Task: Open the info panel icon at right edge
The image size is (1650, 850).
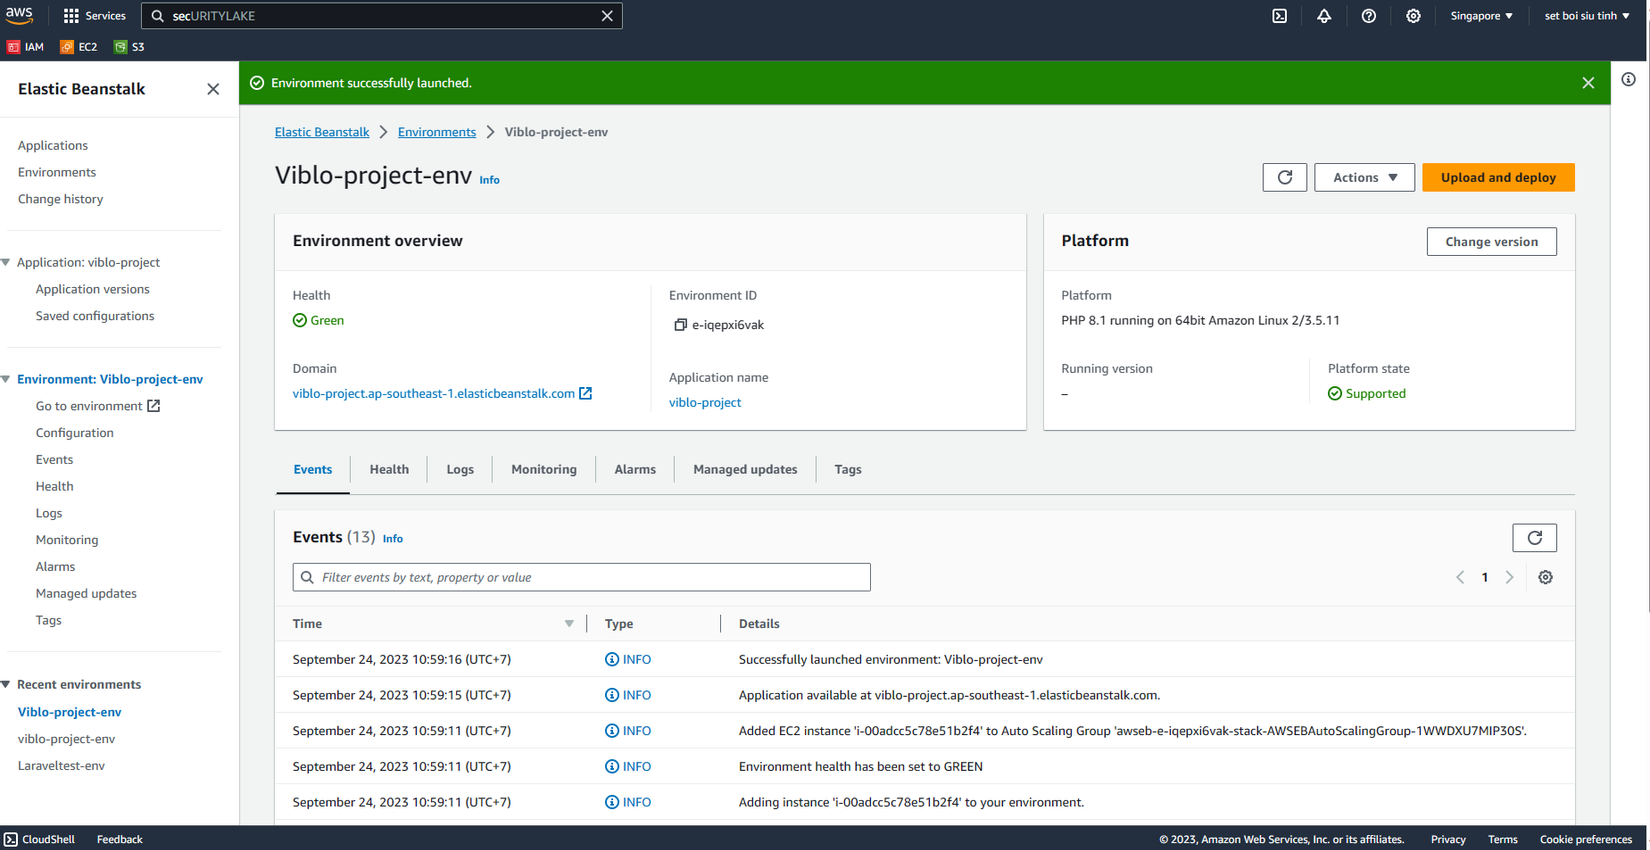Action: coord(1629,80)
